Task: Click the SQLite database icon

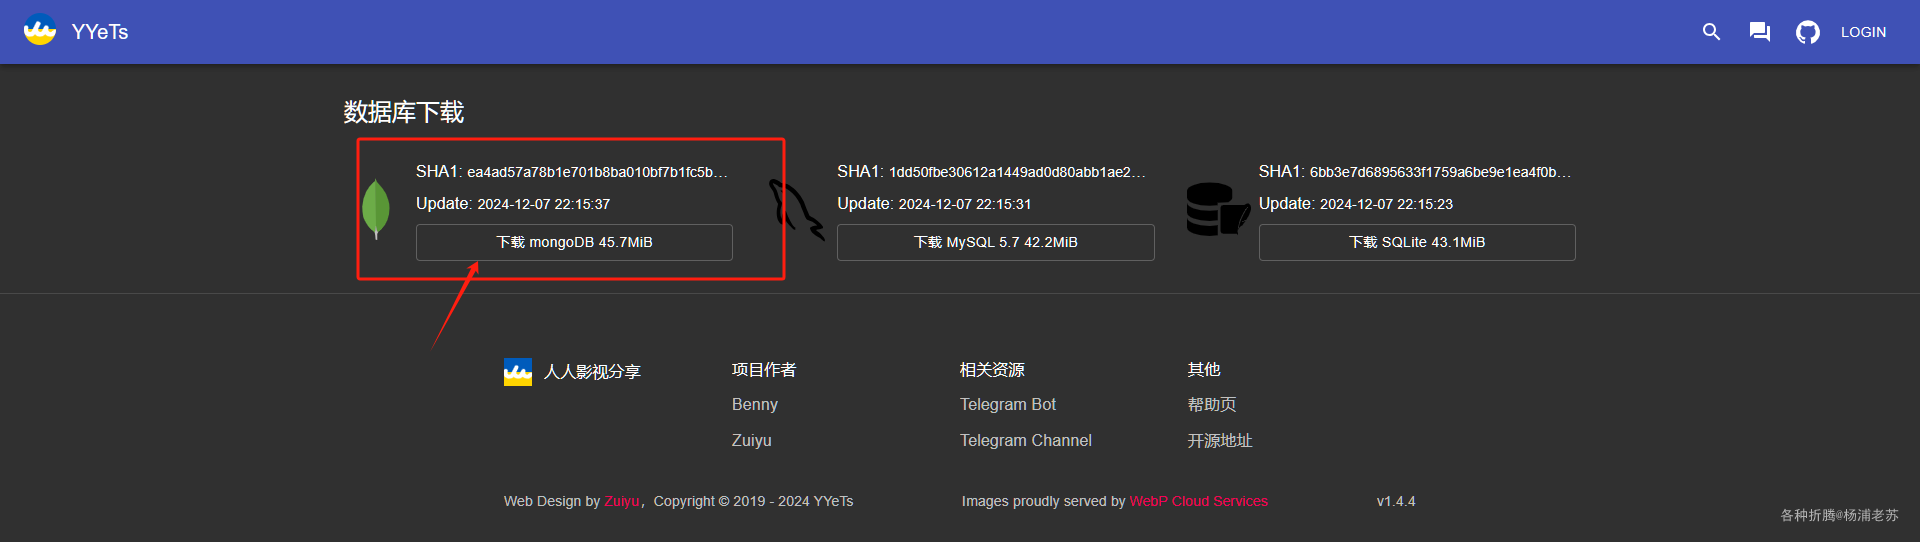Action: [x=1217, y=209]
